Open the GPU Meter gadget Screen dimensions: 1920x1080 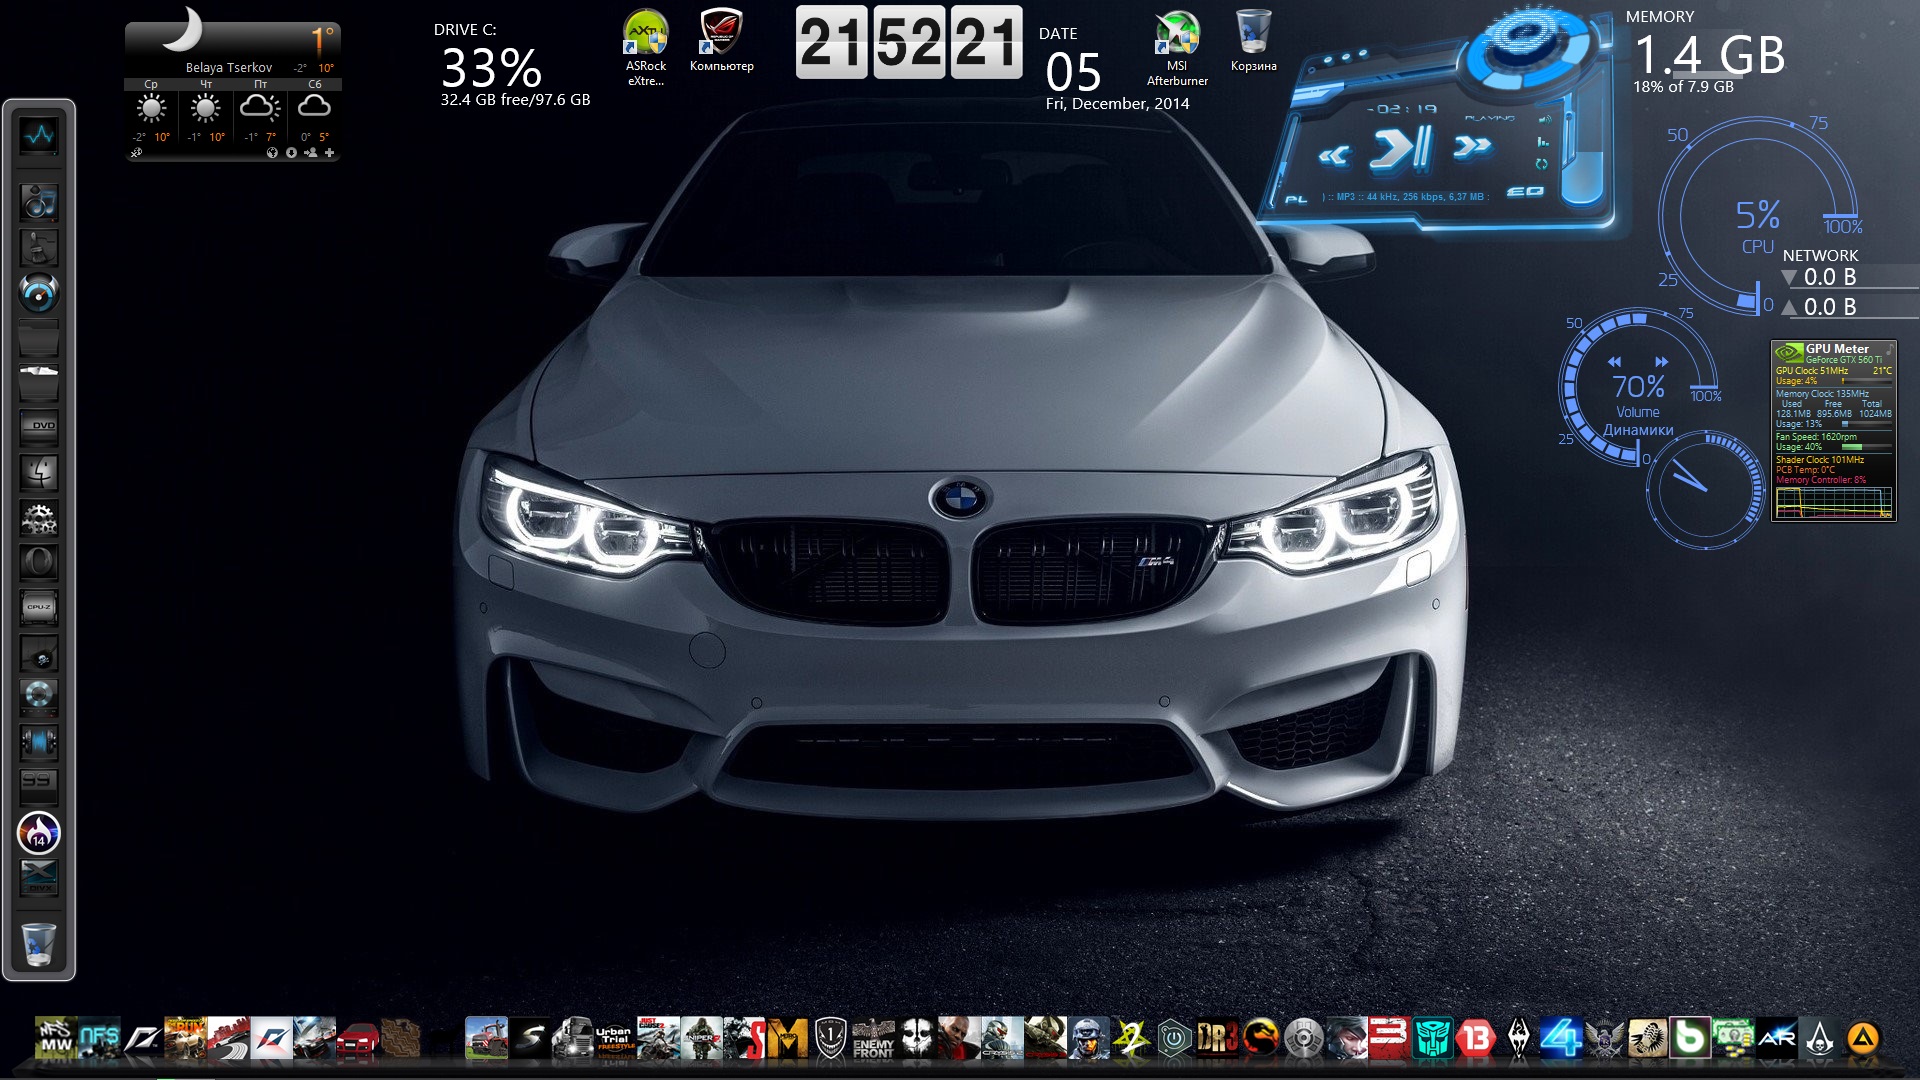[1834, 431]
